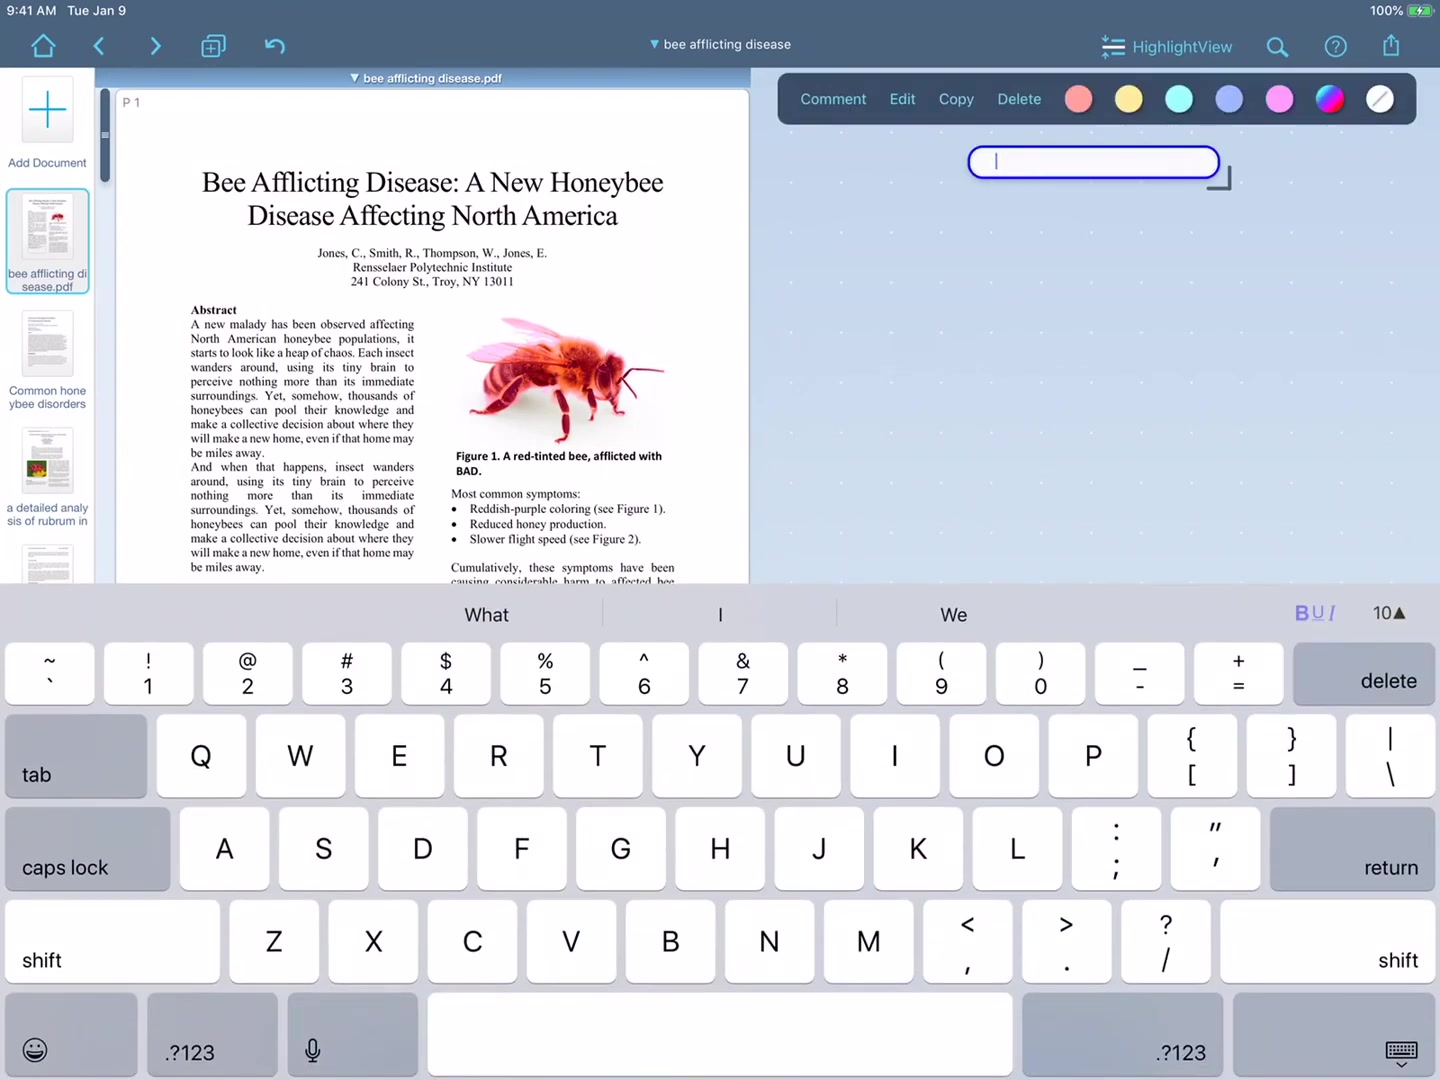
Task: Pick the yellow highlight color swatch
Action: [x=1128, y=99]
